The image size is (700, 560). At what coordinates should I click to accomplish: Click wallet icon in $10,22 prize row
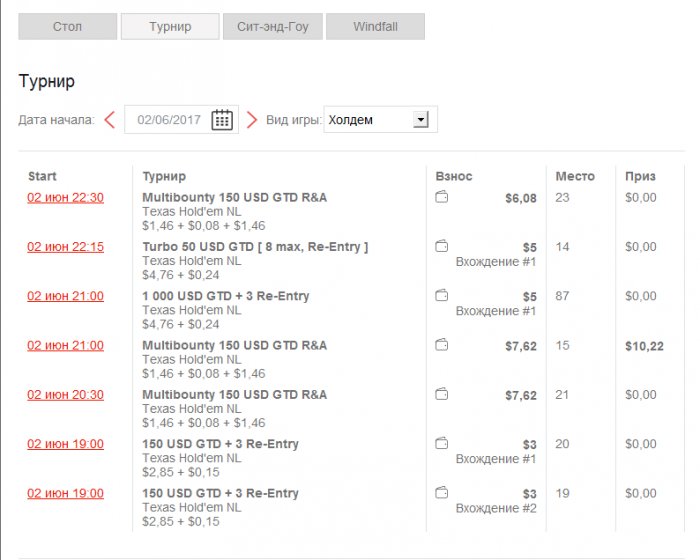pos(441,345)
